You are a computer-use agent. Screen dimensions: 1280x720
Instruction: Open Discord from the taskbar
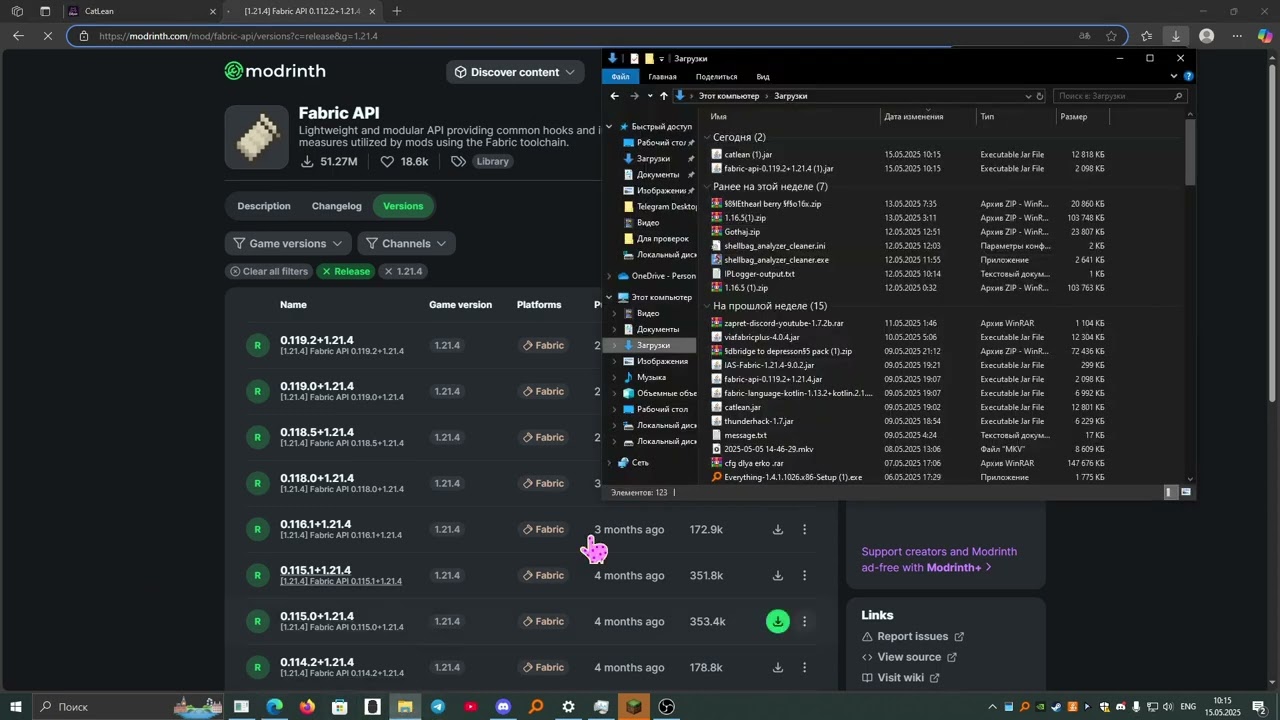pyautogui.click(x=503, y=707)
